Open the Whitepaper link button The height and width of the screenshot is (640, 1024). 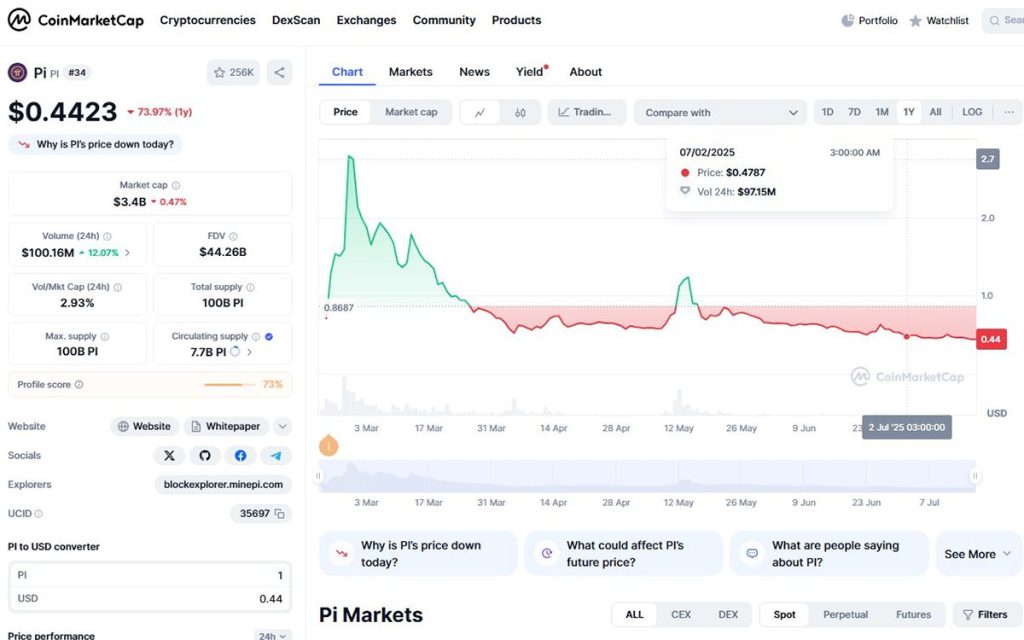tap(226, 426)
